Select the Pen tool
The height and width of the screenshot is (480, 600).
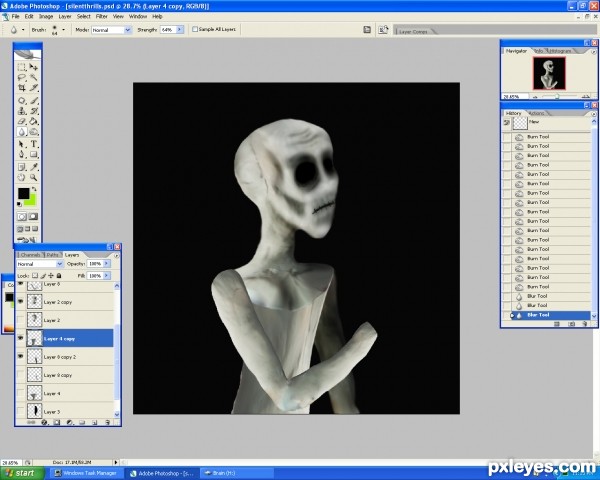[22, 155]
